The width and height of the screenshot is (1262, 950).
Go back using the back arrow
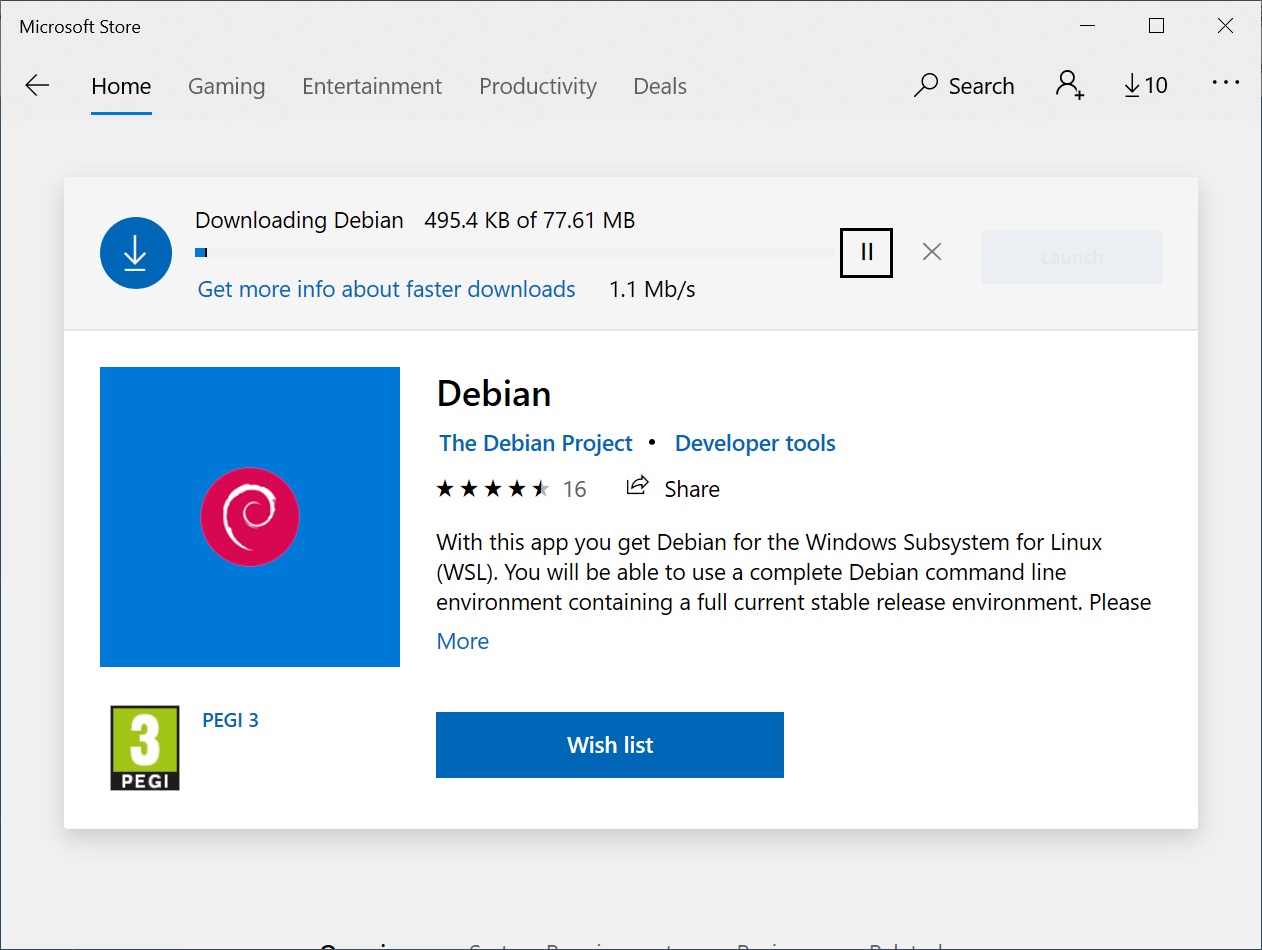point(37,86)
